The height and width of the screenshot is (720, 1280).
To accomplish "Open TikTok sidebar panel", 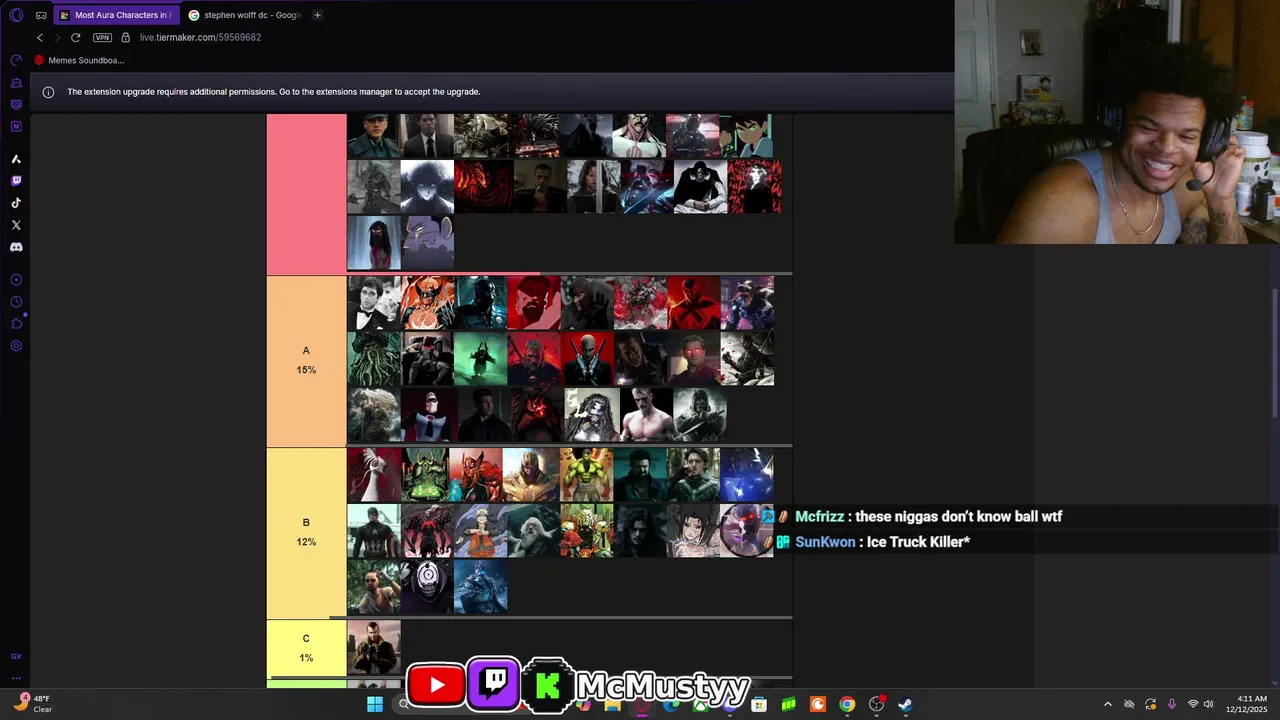I will (x=16, y=203).
